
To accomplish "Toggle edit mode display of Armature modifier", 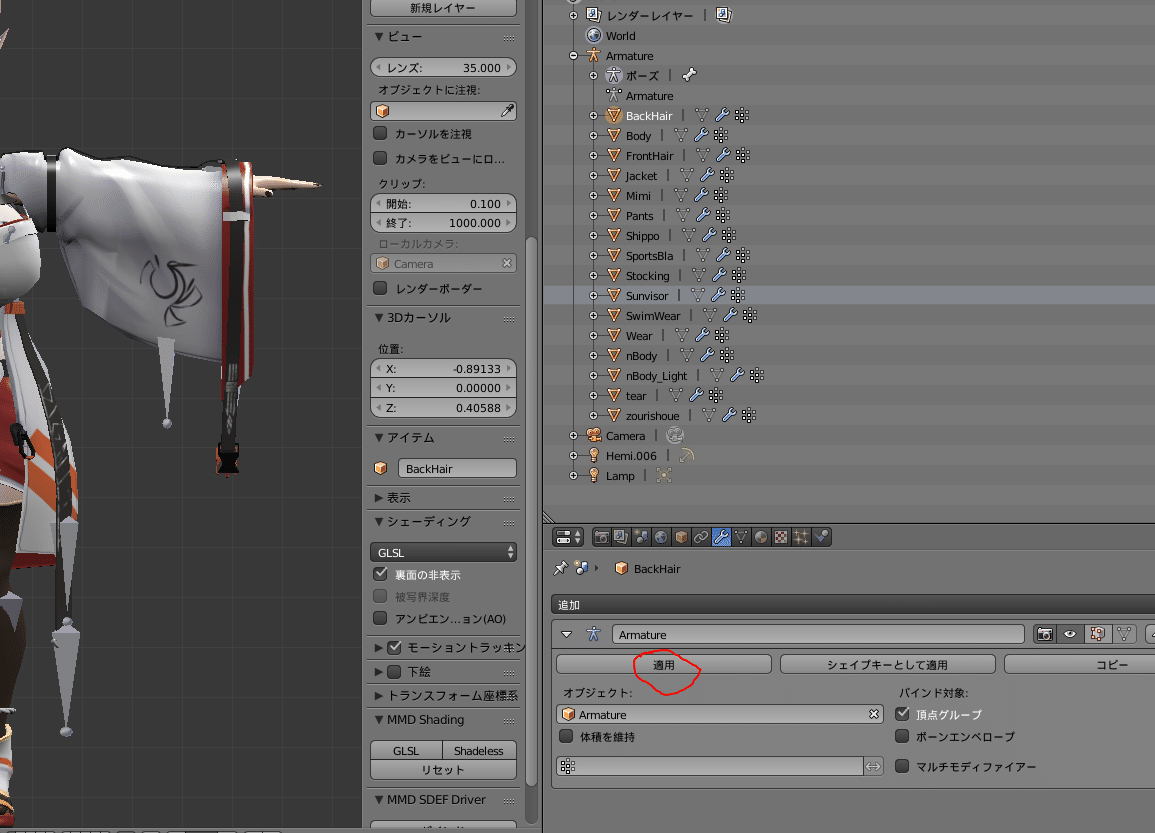I will click(1098, 633).
